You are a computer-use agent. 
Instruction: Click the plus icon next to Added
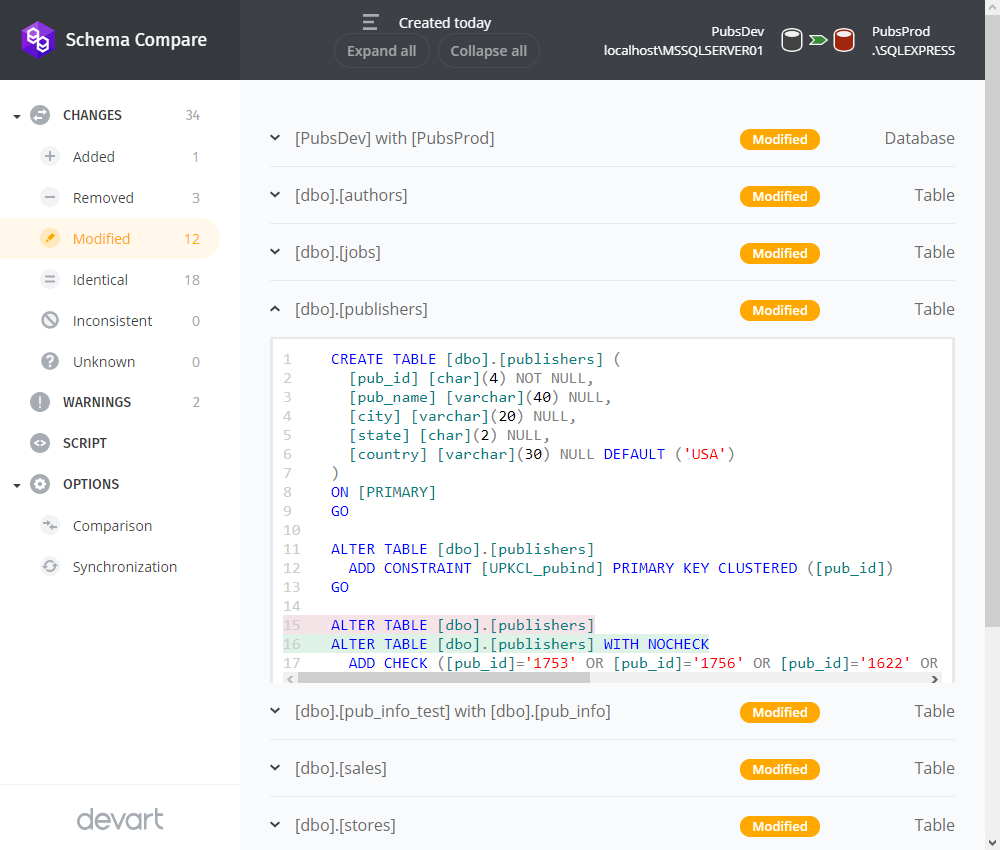(50, 156)
